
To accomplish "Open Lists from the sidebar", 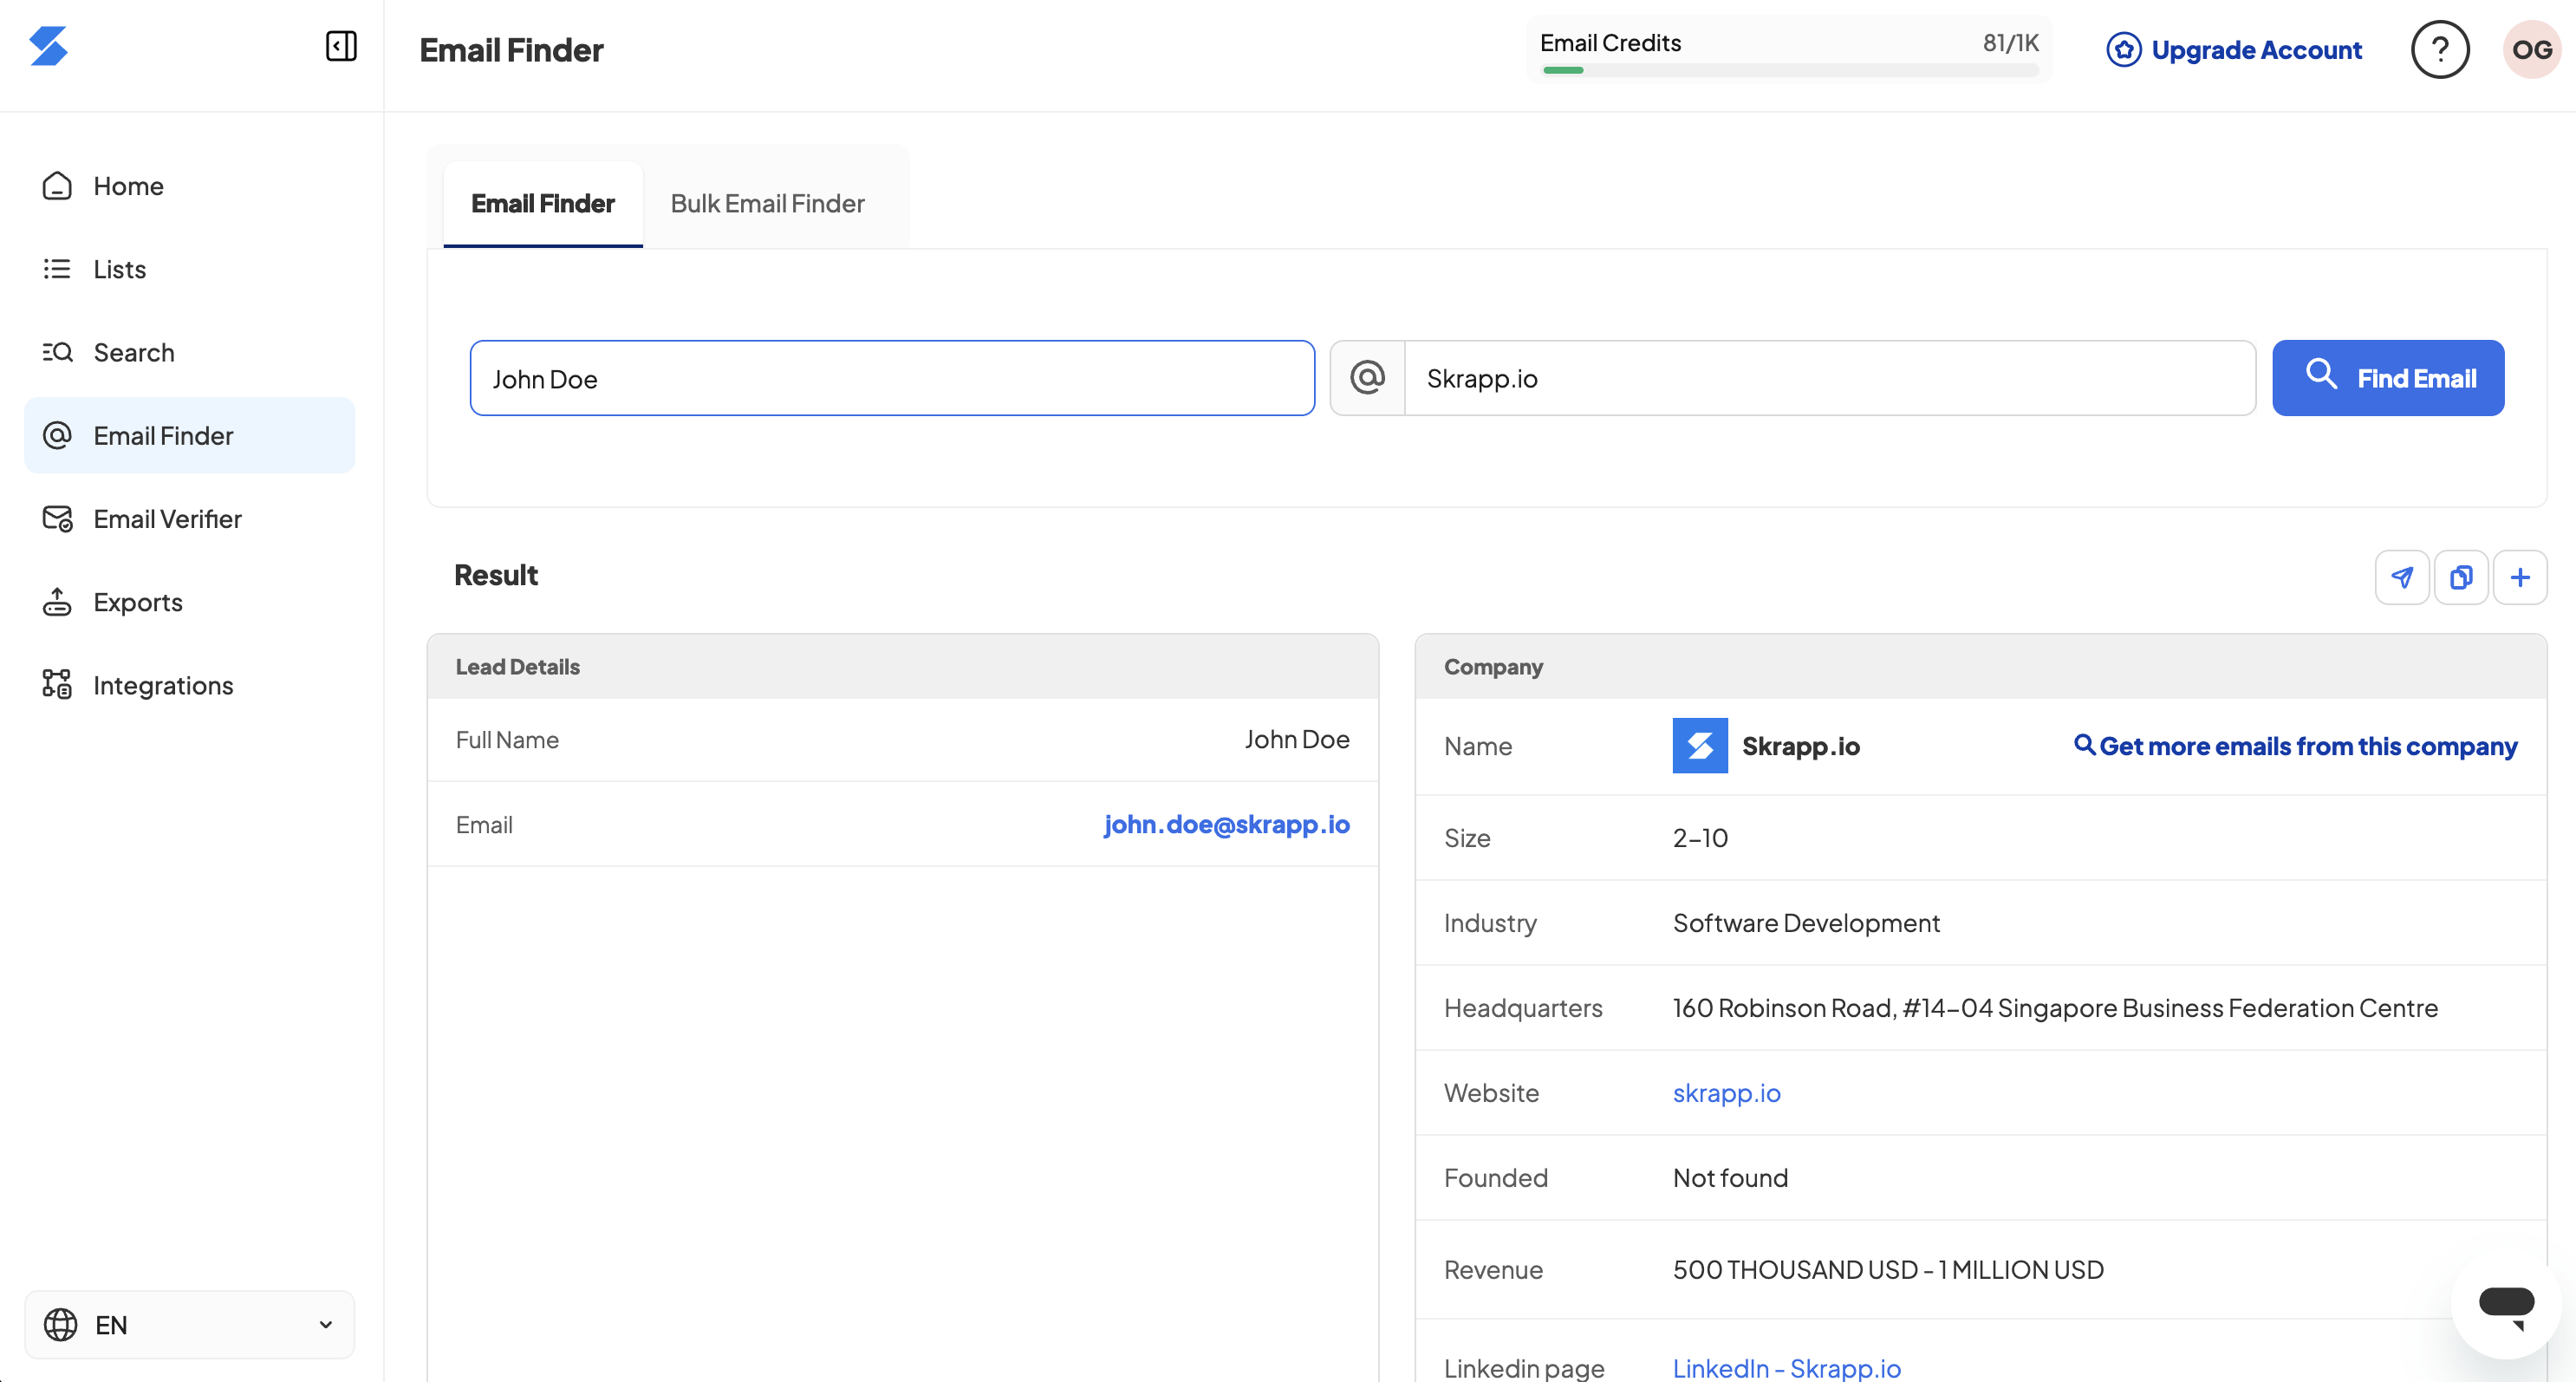I will pos(189,269).
